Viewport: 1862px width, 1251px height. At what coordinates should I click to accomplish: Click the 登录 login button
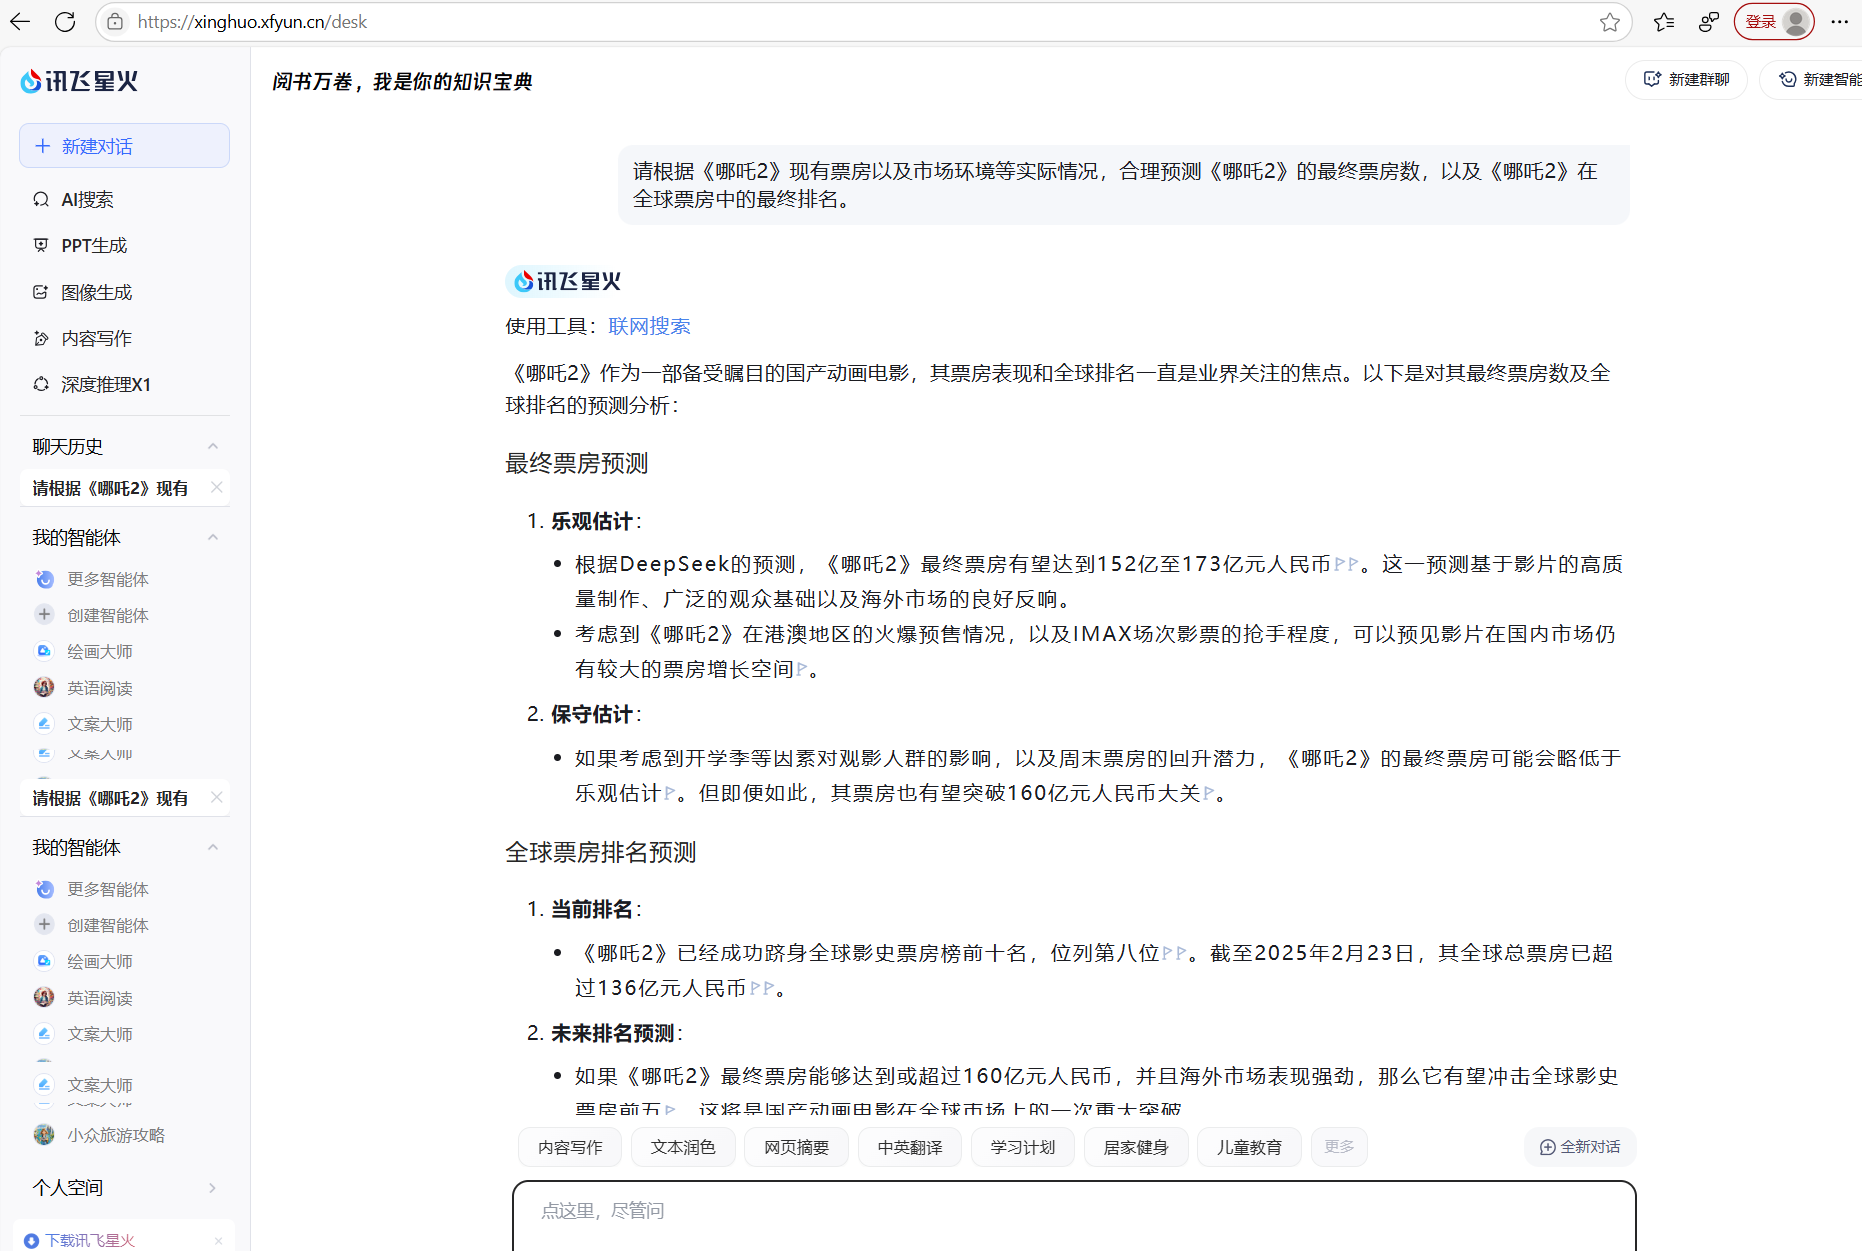point(1774,22)
